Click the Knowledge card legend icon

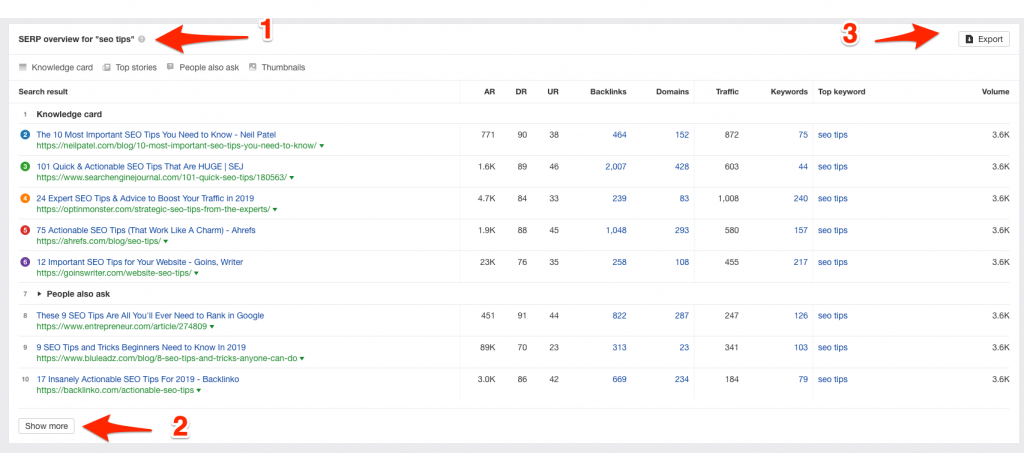point(23,67)
